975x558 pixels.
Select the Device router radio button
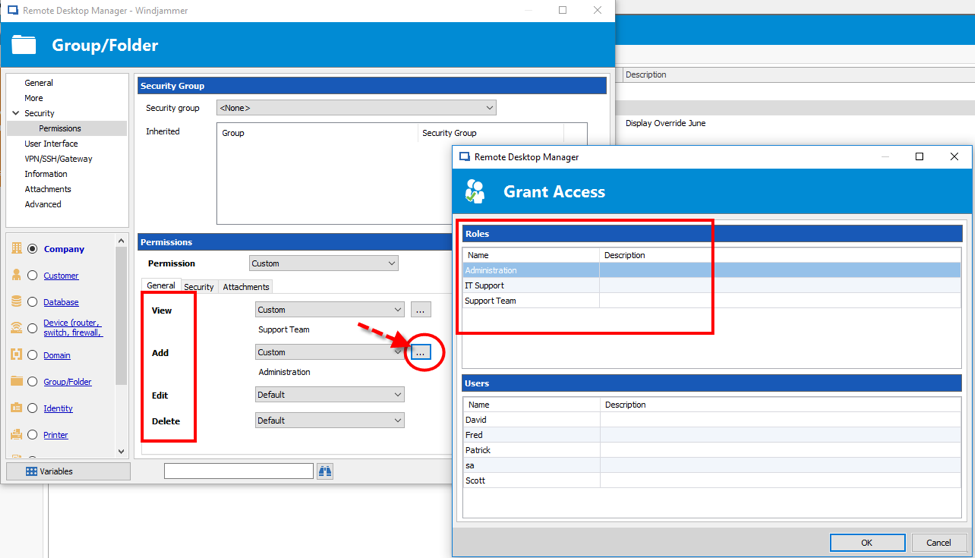click(x=32, y=328)
